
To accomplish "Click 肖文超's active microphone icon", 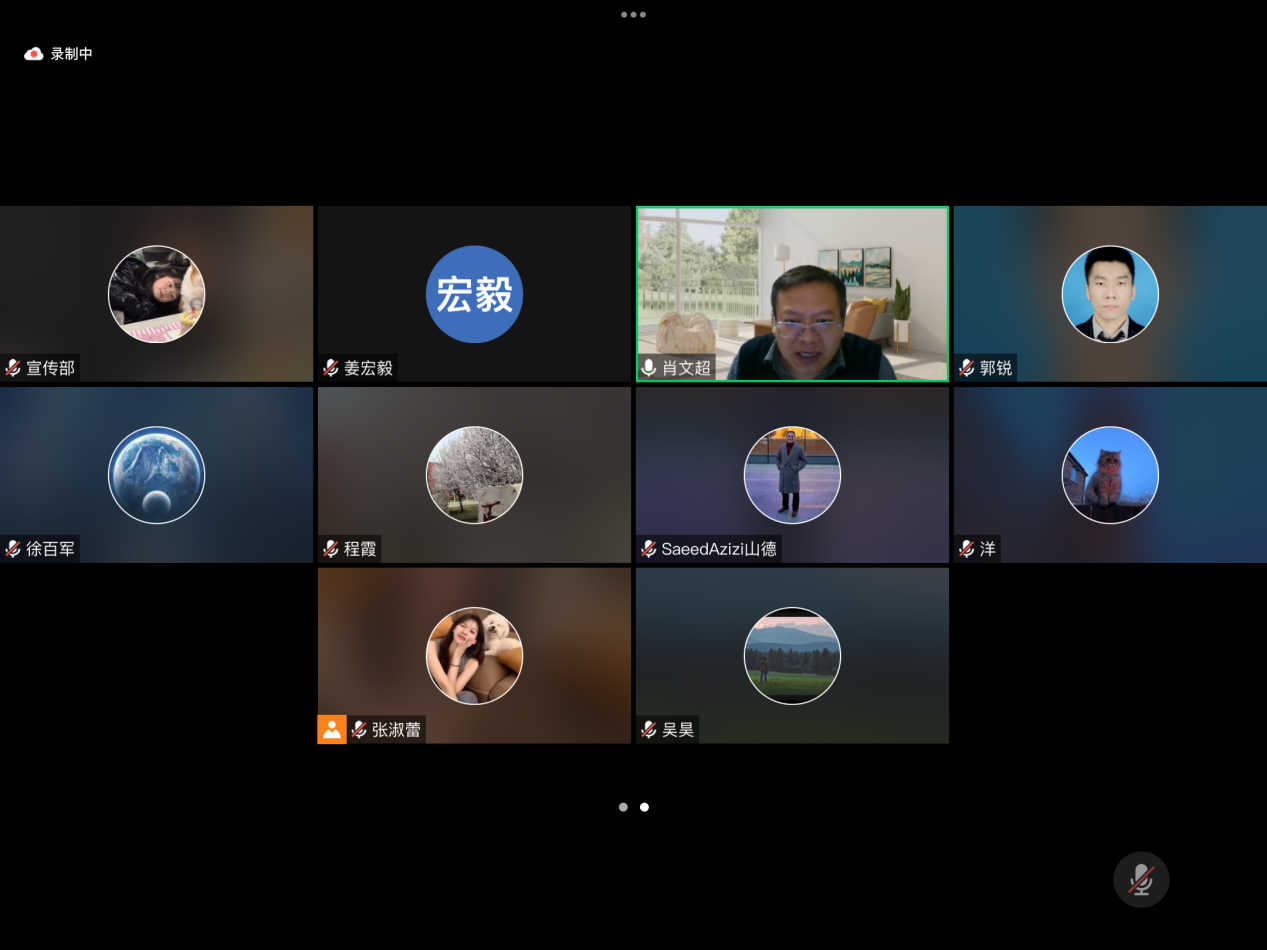I will click(649, 368).
